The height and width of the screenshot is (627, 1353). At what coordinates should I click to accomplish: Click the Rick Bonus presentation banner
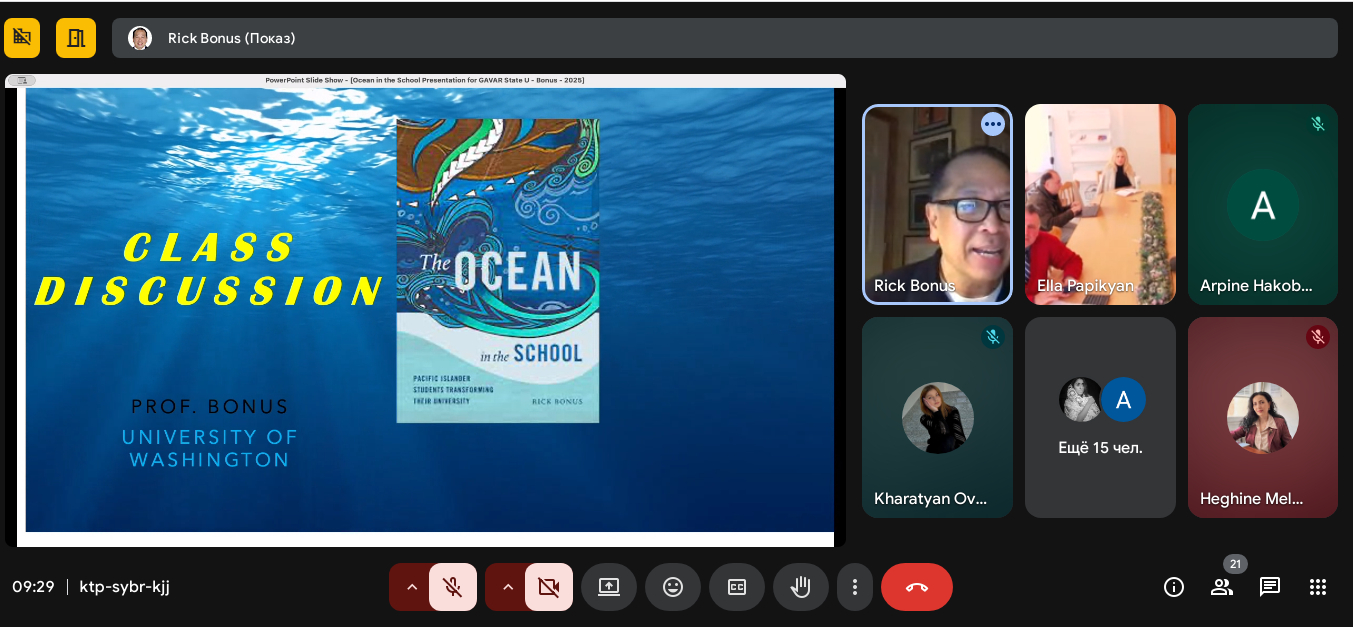click(724, 38)
